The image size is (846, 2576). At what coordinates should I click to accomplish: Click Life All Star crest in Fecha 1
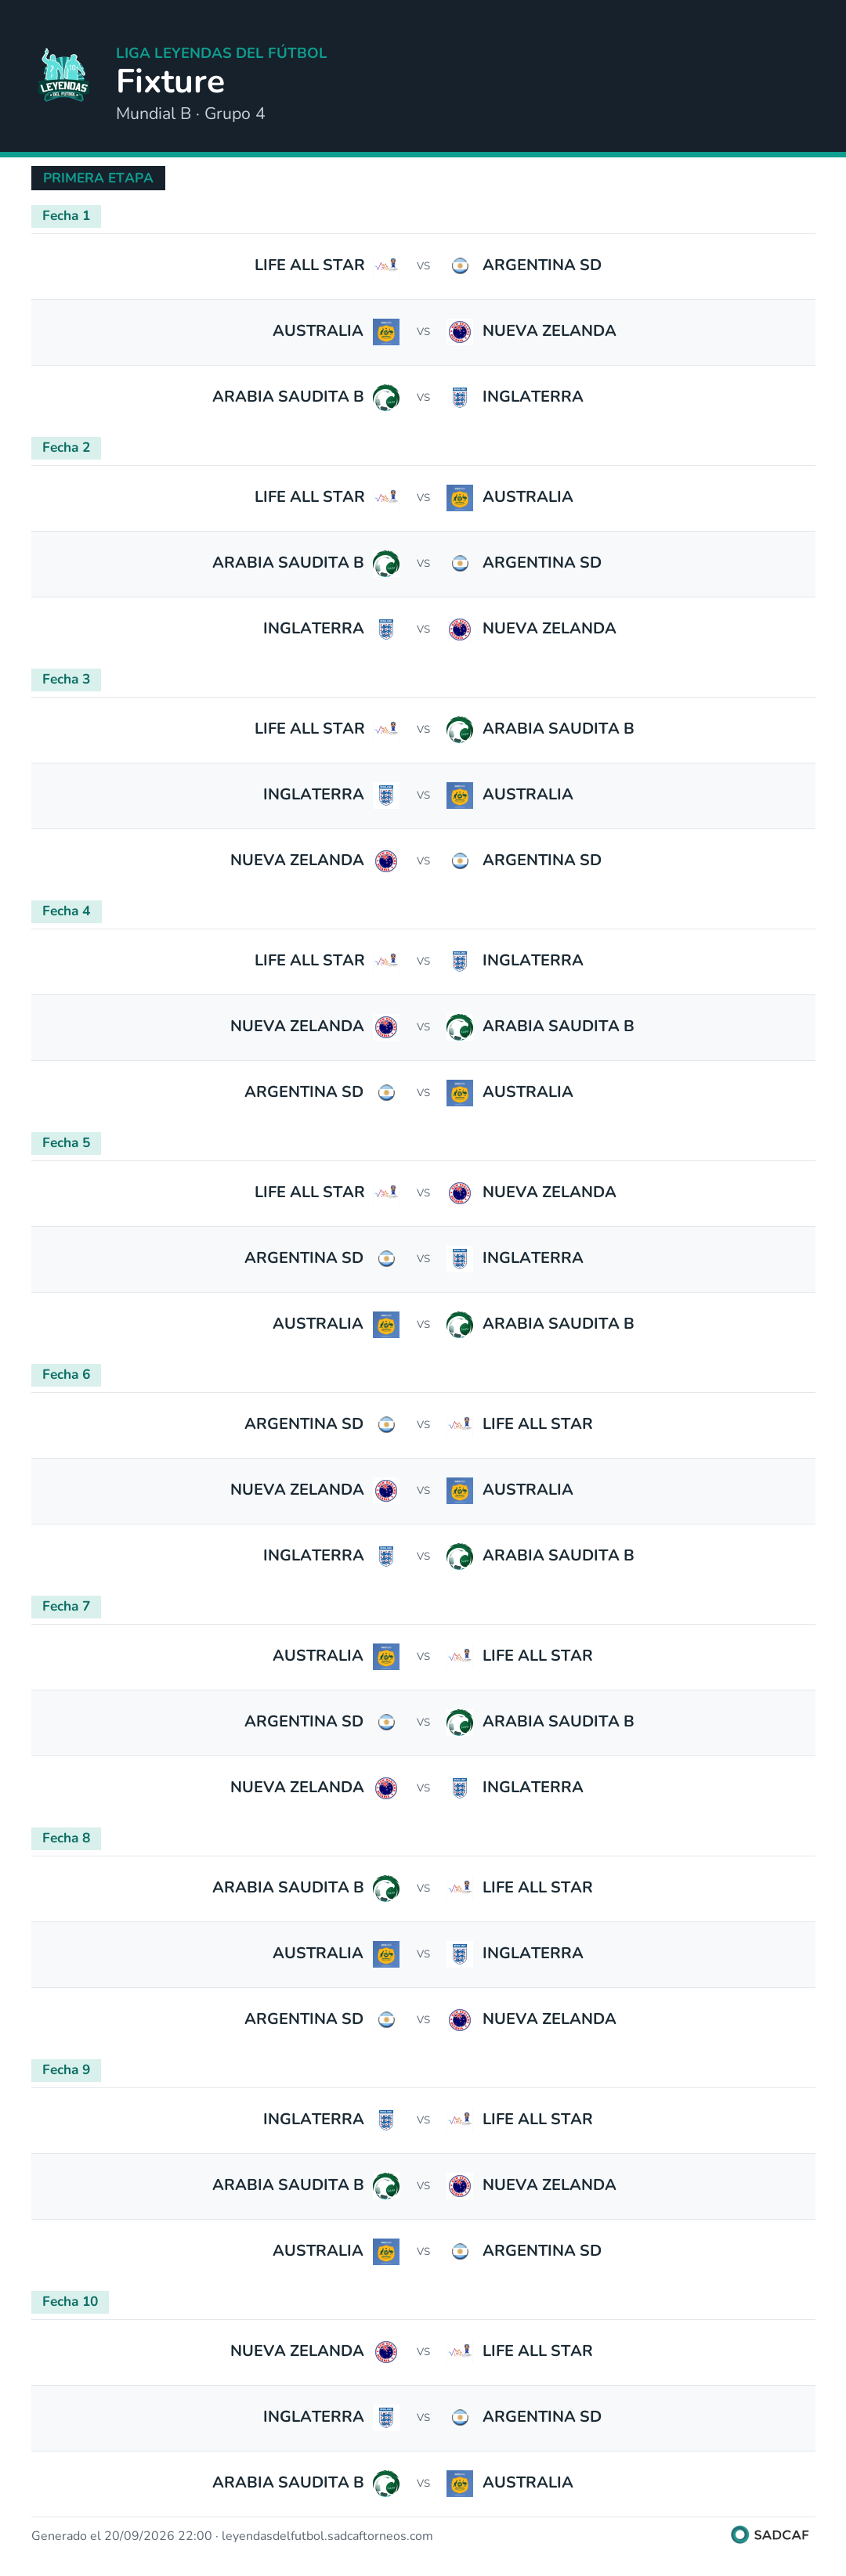coord(386,265)
